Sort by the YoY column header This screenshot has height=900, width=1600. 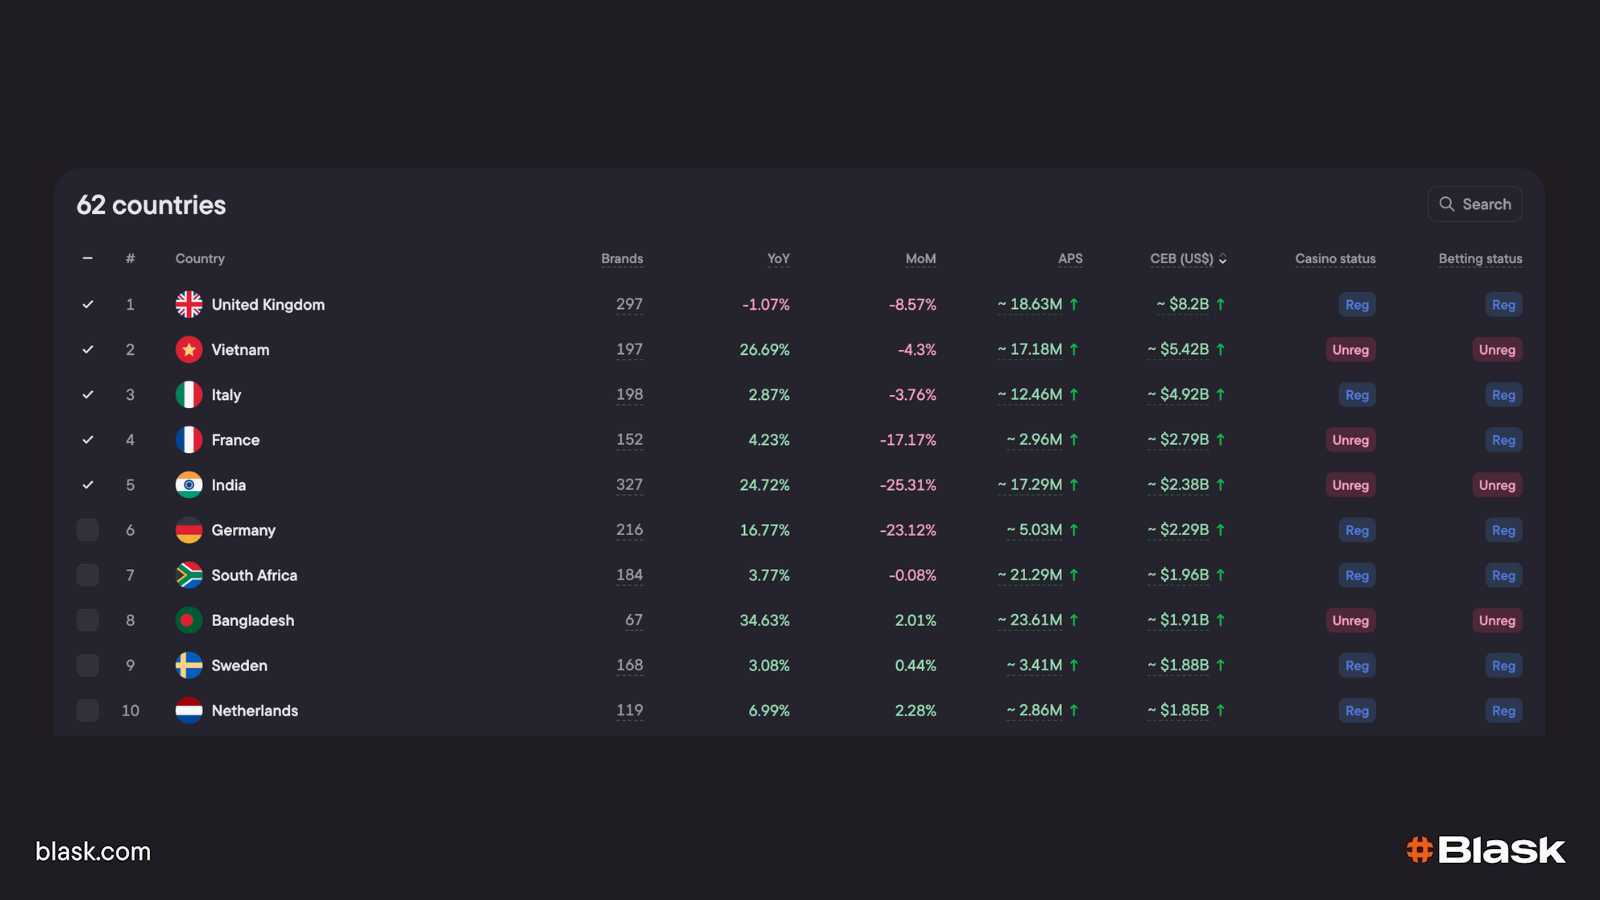tap(778, 258)
